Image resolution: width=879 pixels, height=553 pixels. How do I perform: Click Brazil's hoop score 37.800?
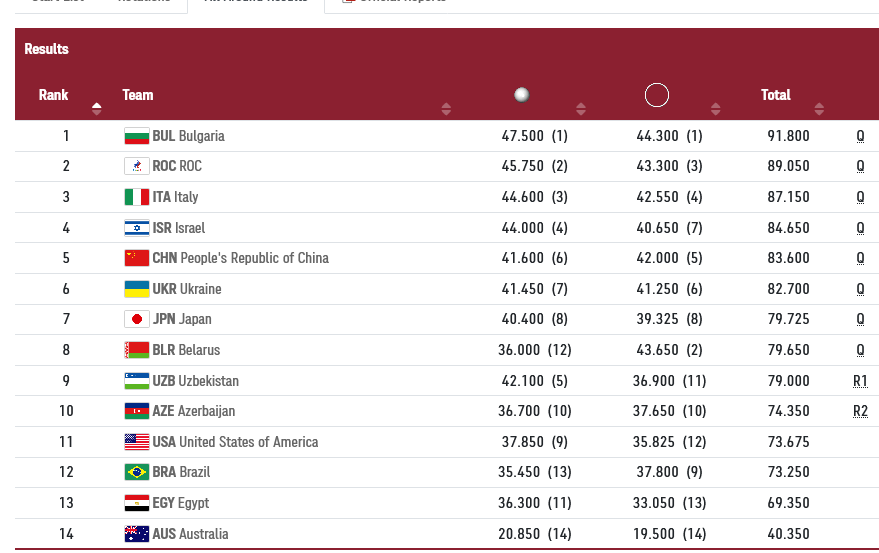(658, 472)
